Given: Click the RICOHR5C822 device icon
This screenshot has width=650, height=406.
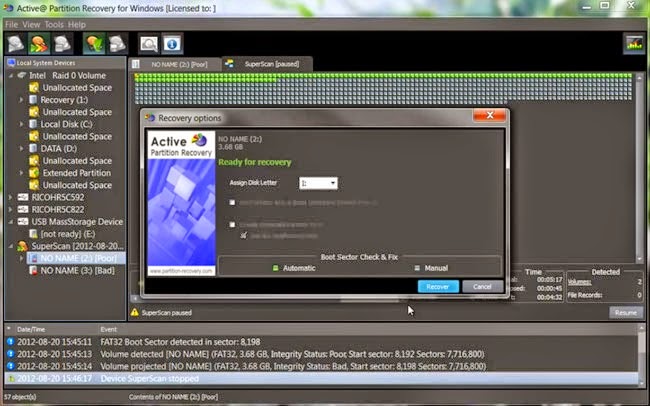Looking at the screenshot, I should click(x=23, y=209).
